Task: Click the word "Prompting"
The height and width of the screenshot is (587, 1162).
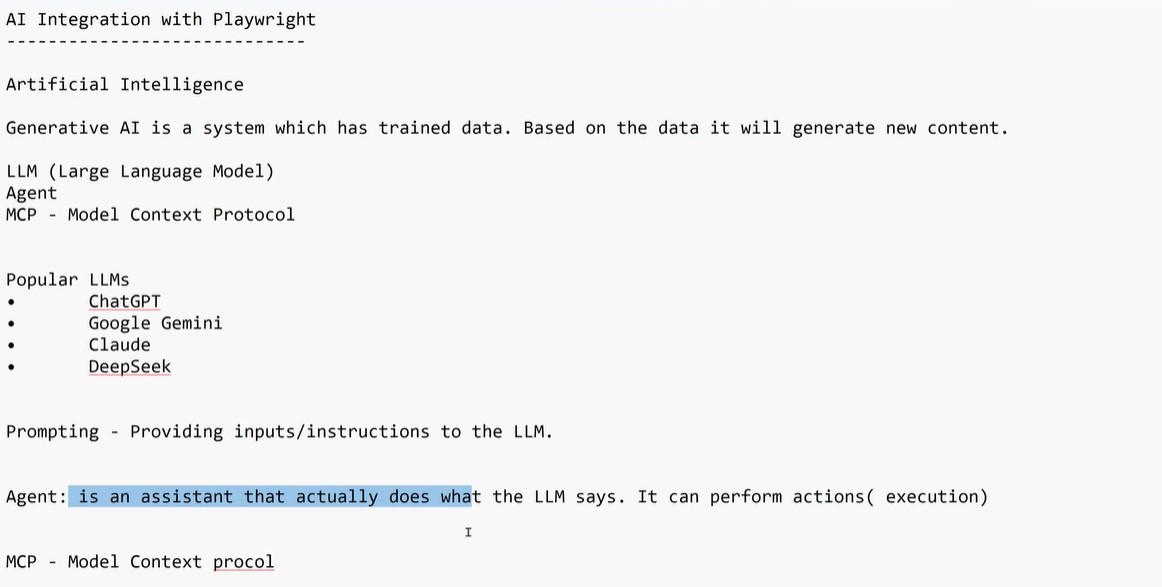Action: [52, 432]
